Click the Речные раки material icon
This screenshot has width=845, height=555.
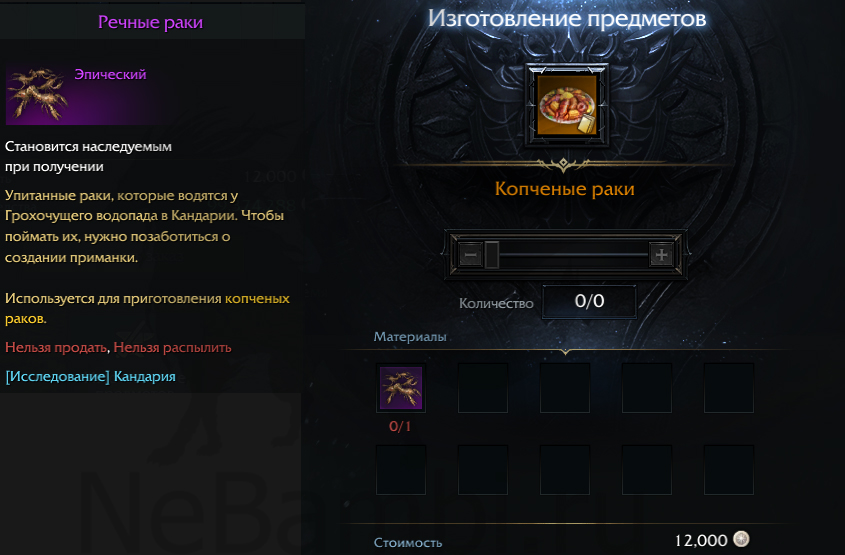point(401,388)
